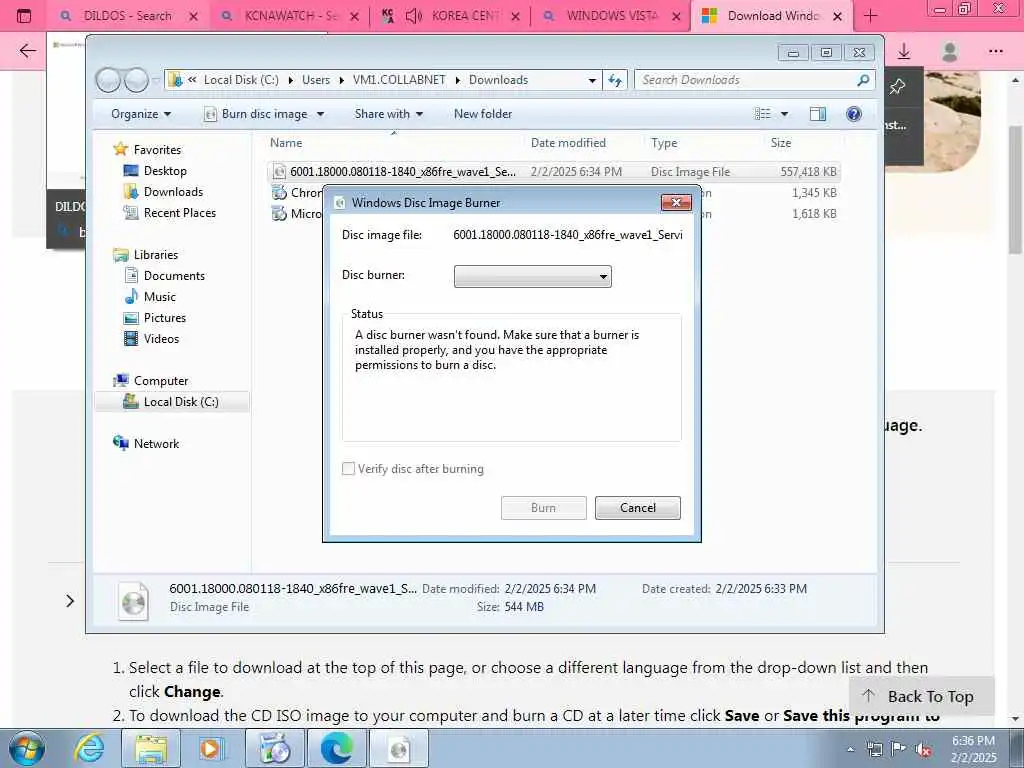This screenshot has height=768, width=1024.
Task: Expand the chevron on the web page
Action: click(70, 601)
